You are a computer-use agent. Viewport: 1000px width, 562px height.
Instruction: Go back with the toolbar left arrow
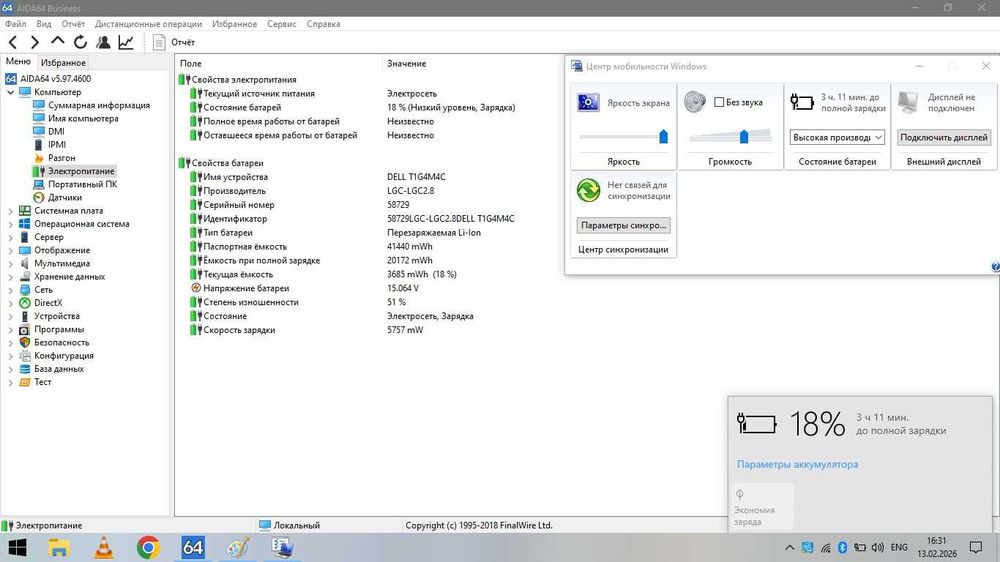tap(13, 42)
